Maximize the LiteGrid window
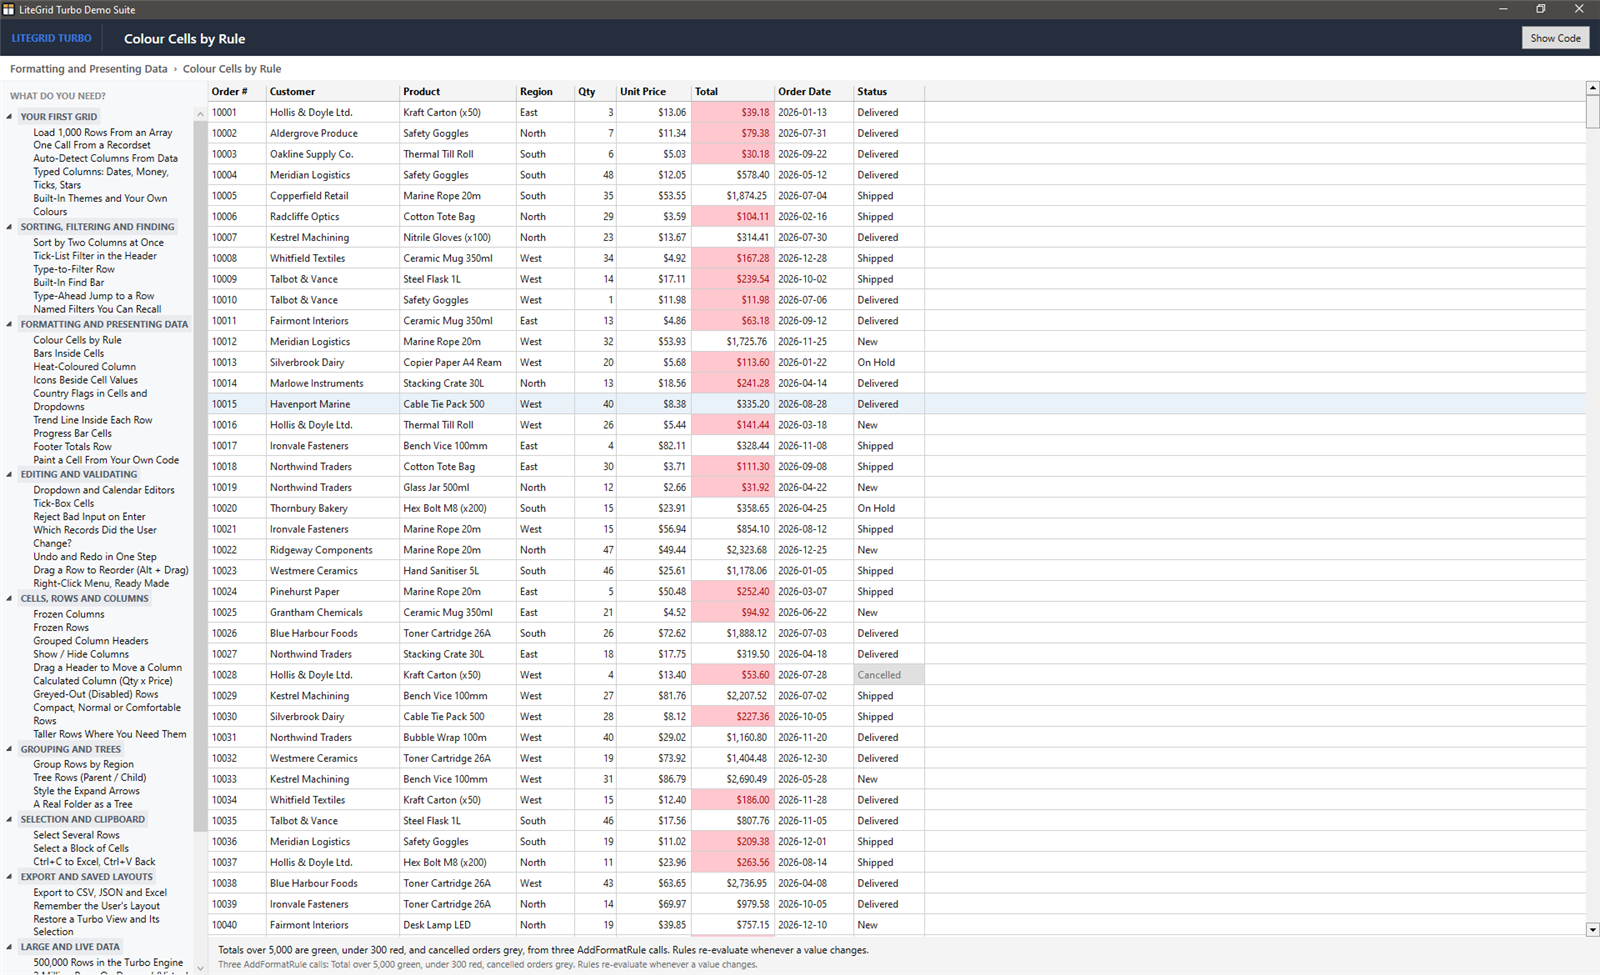The height and width of the screenshot is (975, 1600). point(1540,9)
